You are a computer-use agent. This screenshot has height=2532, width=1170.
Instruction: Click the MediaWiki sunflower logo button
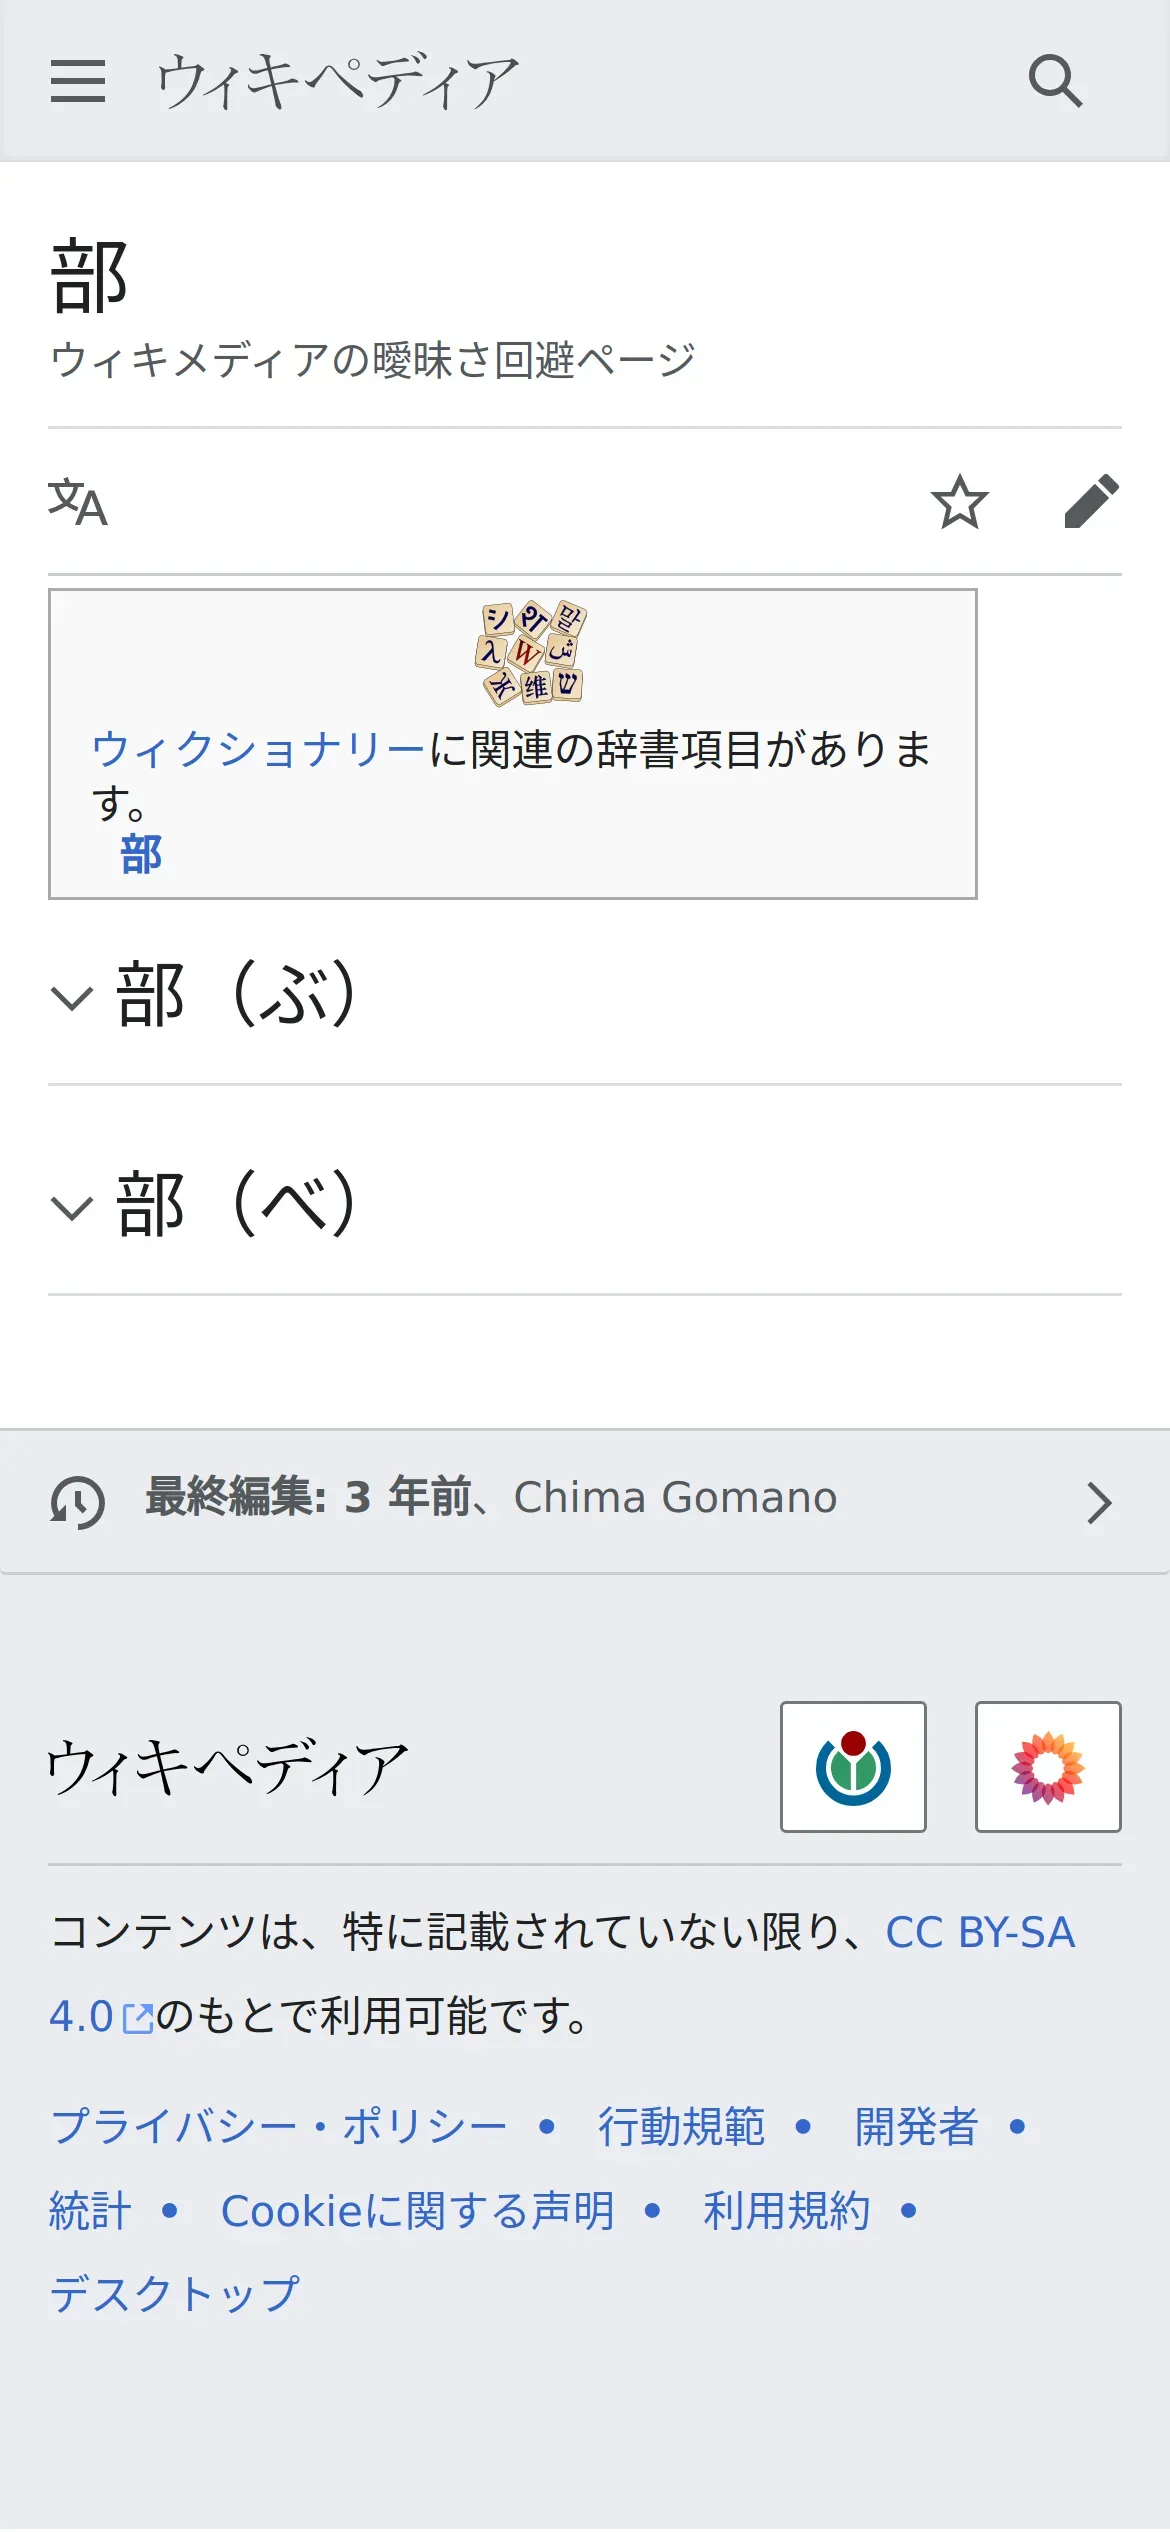[1047, 1767]
